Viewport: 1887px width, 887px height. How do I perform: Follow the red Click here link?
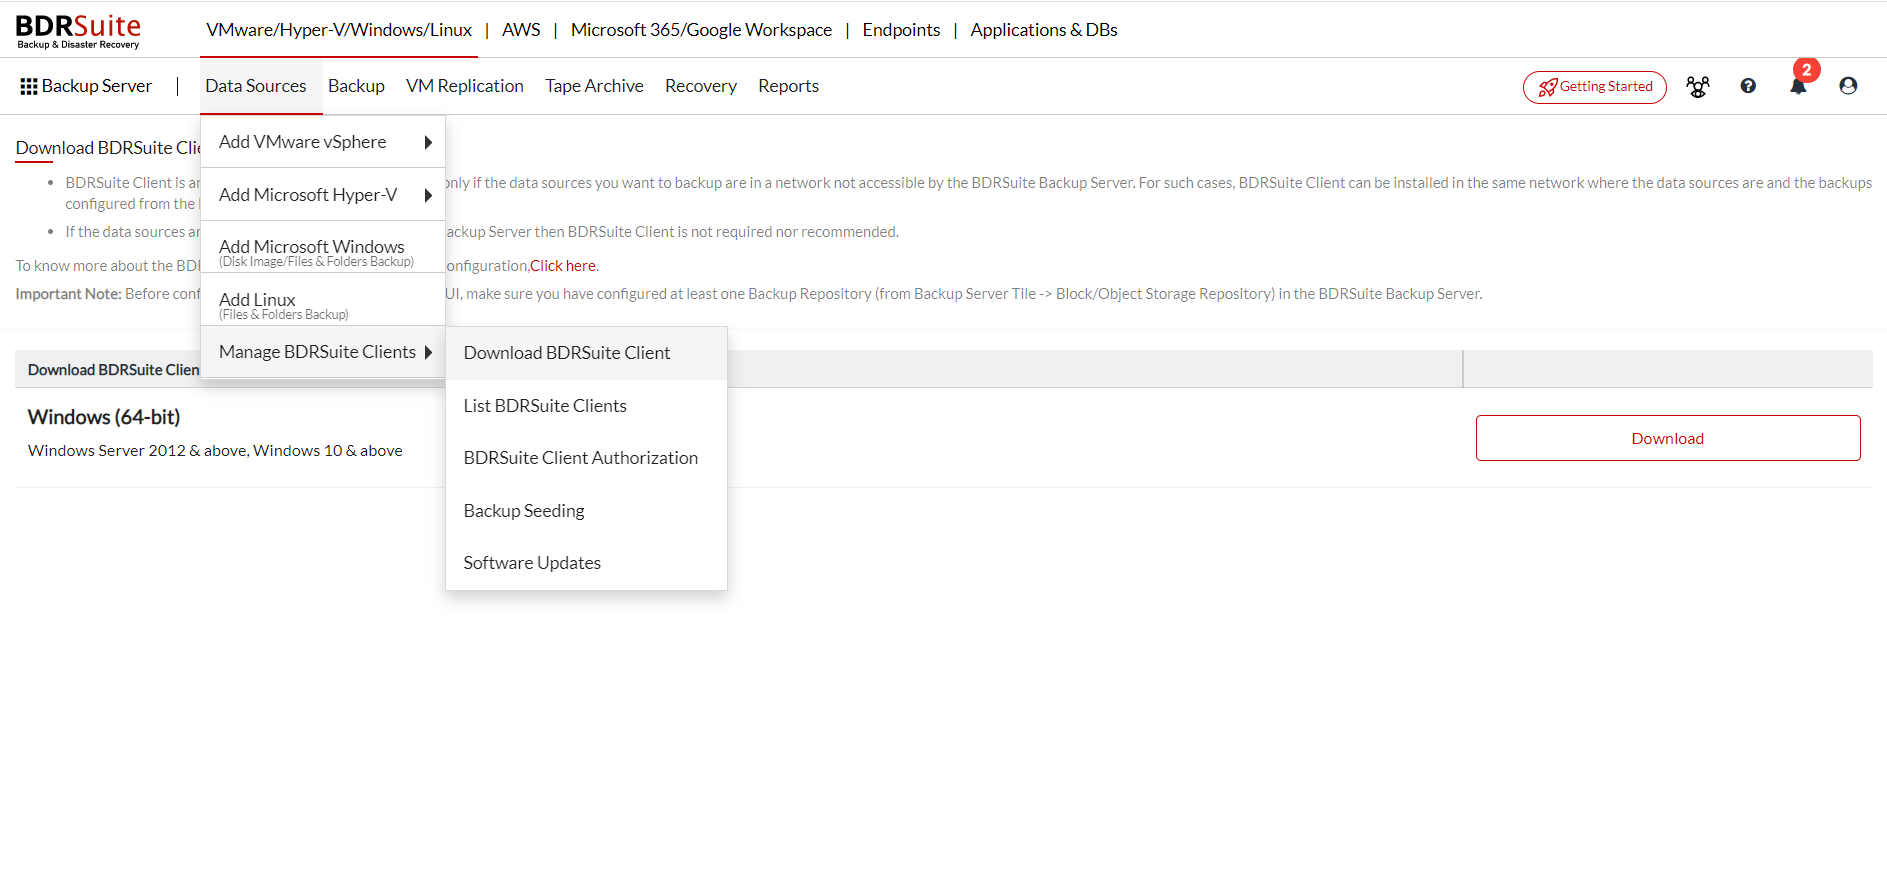(x=563, y=266)
